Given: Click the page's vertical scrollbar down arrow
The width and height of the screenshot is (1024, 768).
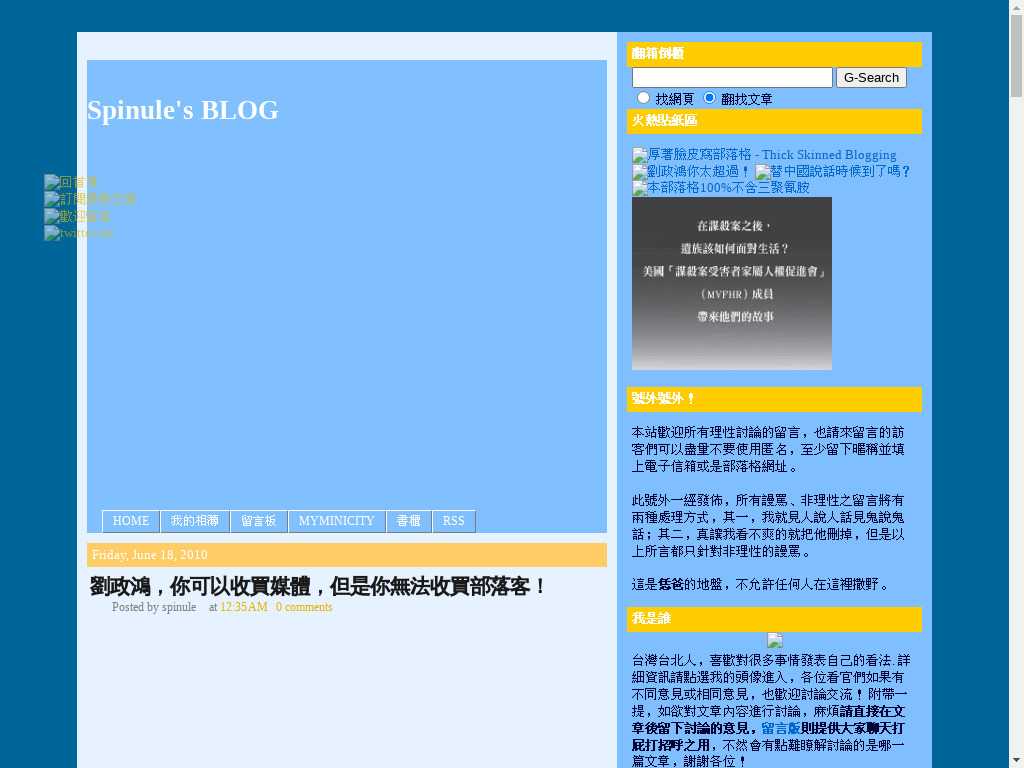Looking at the screenshot, I should (x=1016, y=760).
